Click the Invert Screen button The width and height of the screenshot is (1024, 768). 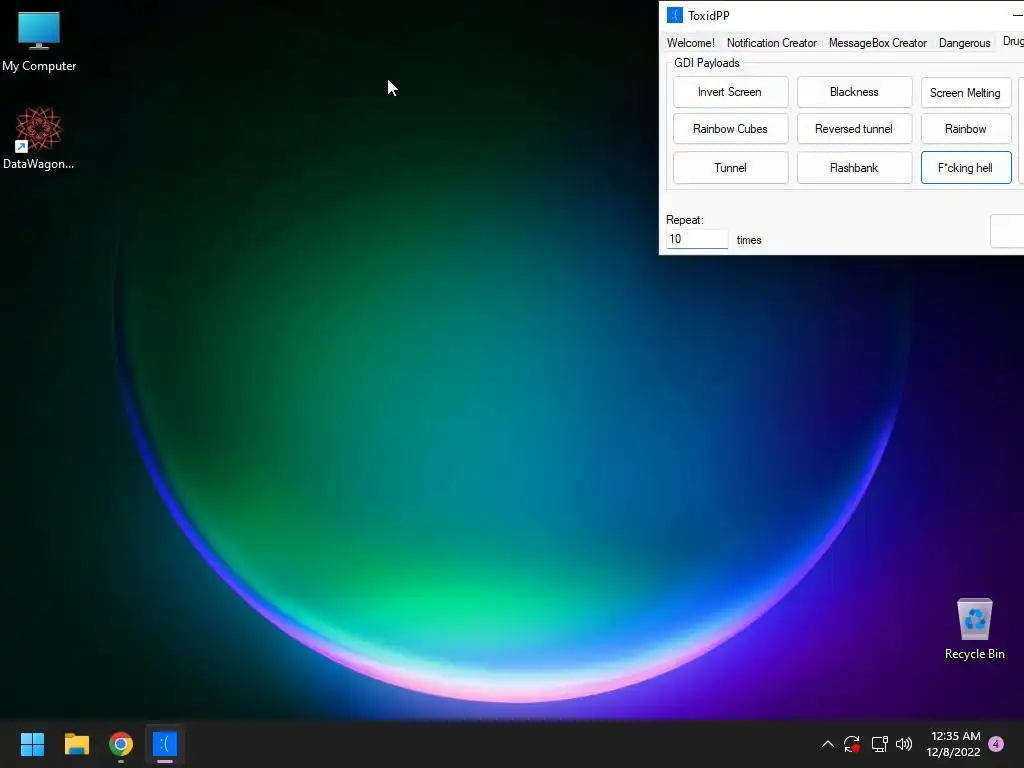[730, 92]
